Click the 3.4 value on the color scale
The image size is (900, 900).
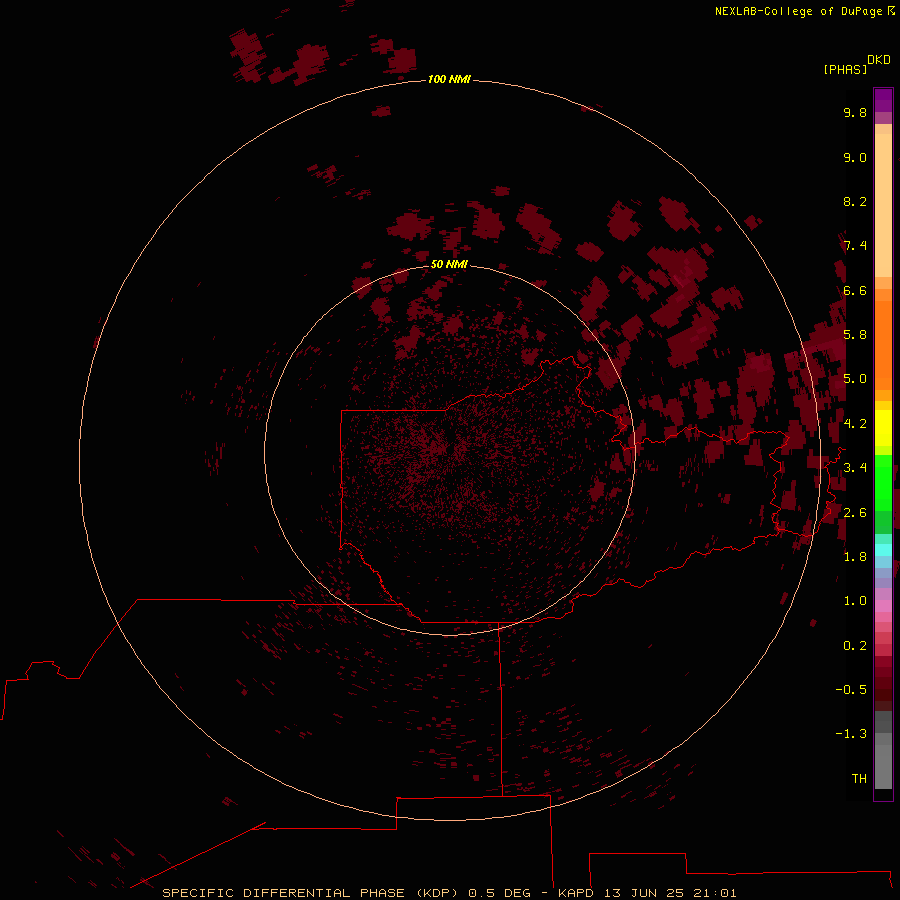coord(855,468)
